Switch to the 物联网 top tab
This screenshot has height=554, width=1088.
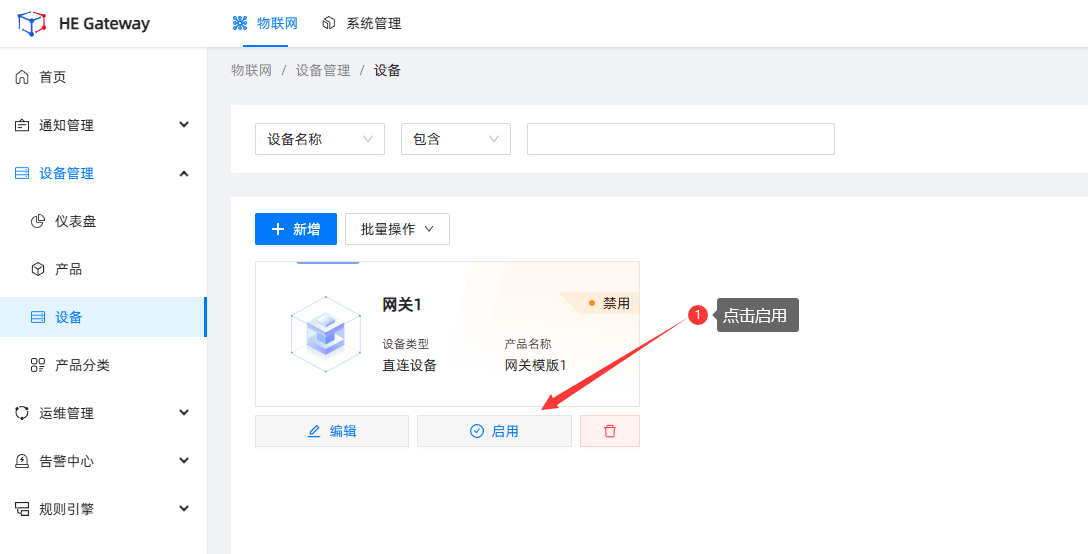pyautogui.click(x=265, y=23)
